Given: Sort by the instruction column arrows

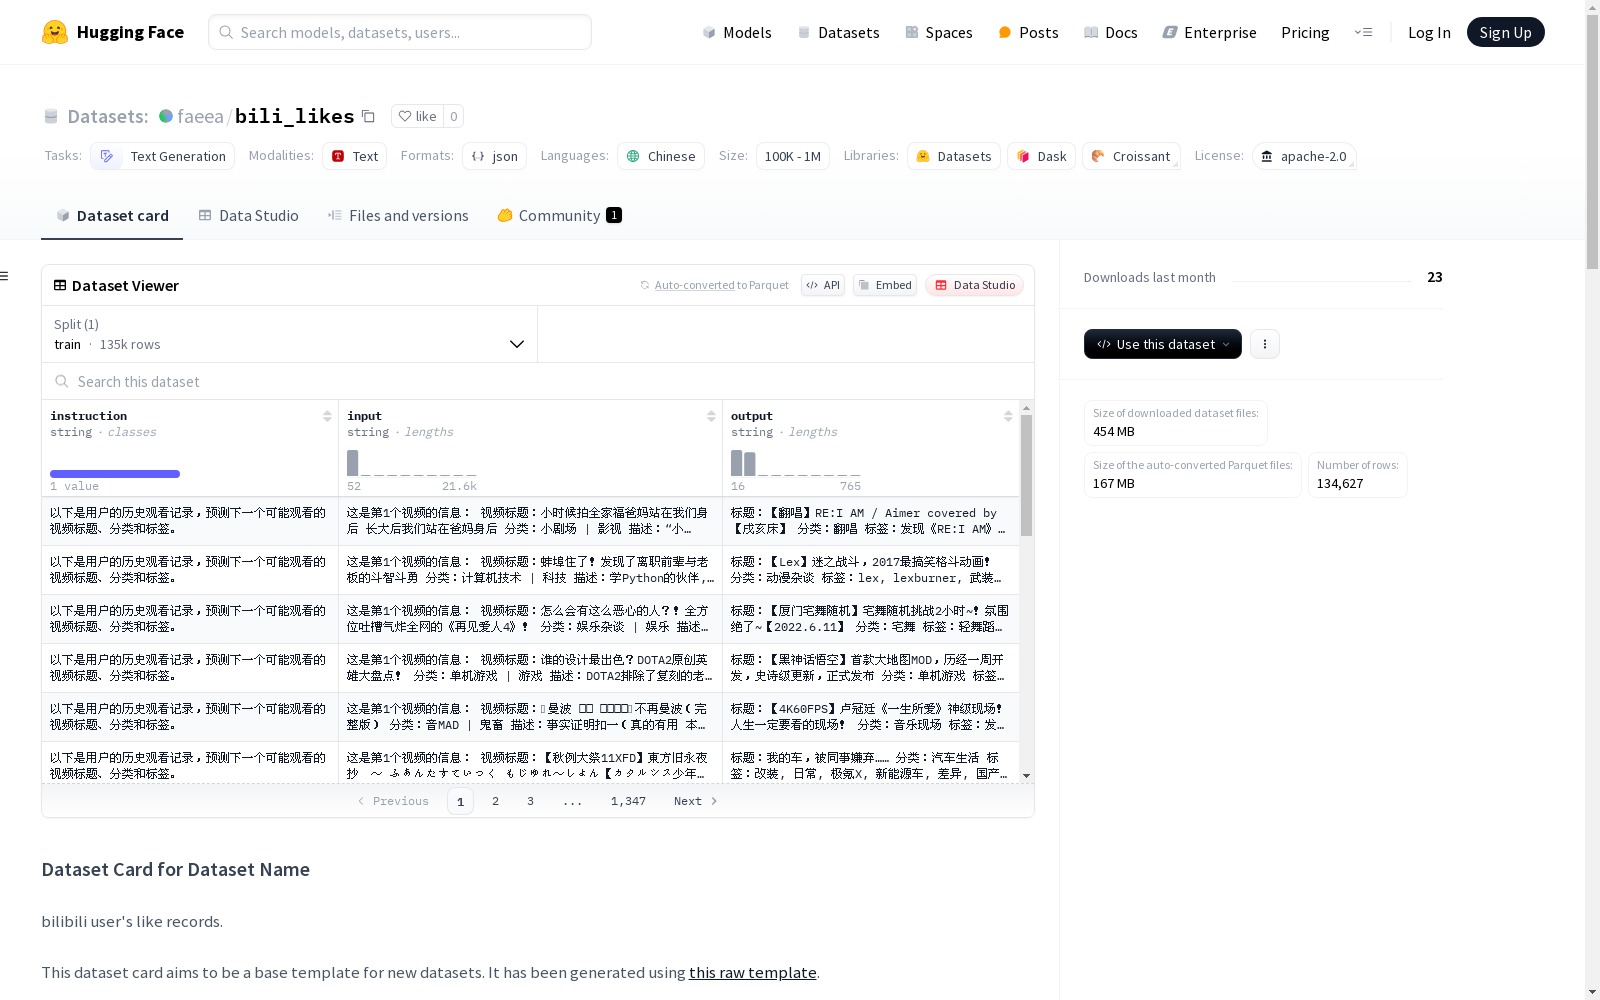Looking at the screenshot, I should coord(327,416).
